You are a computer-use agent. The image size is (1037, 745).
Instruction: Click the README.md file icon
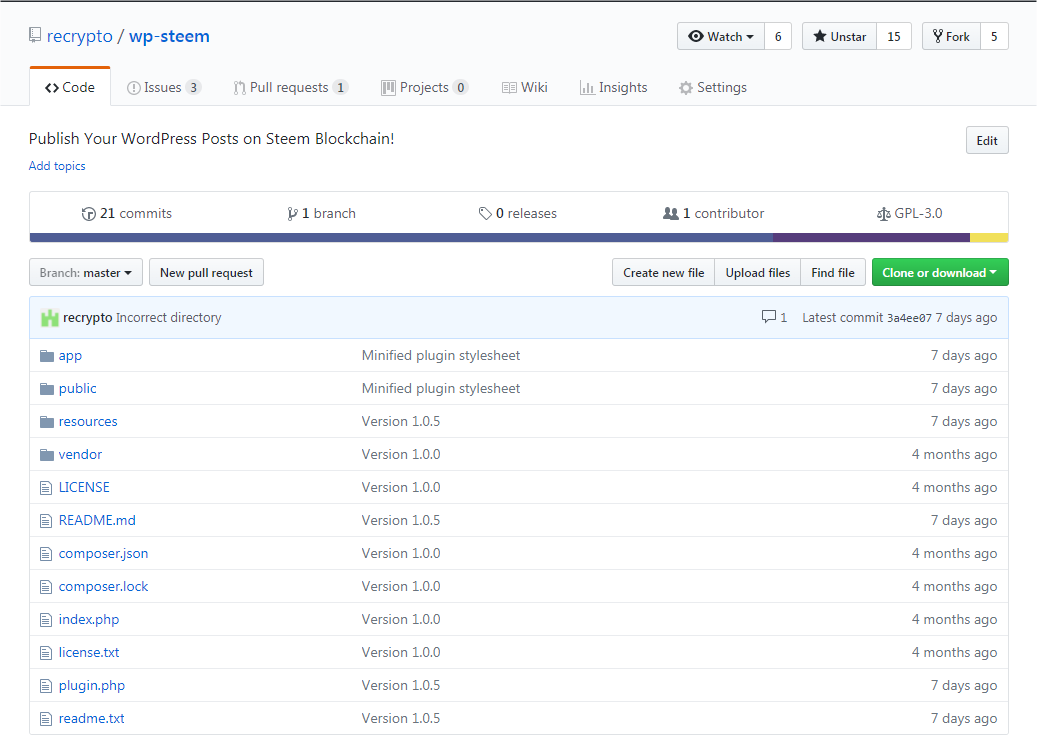point(46,521)
